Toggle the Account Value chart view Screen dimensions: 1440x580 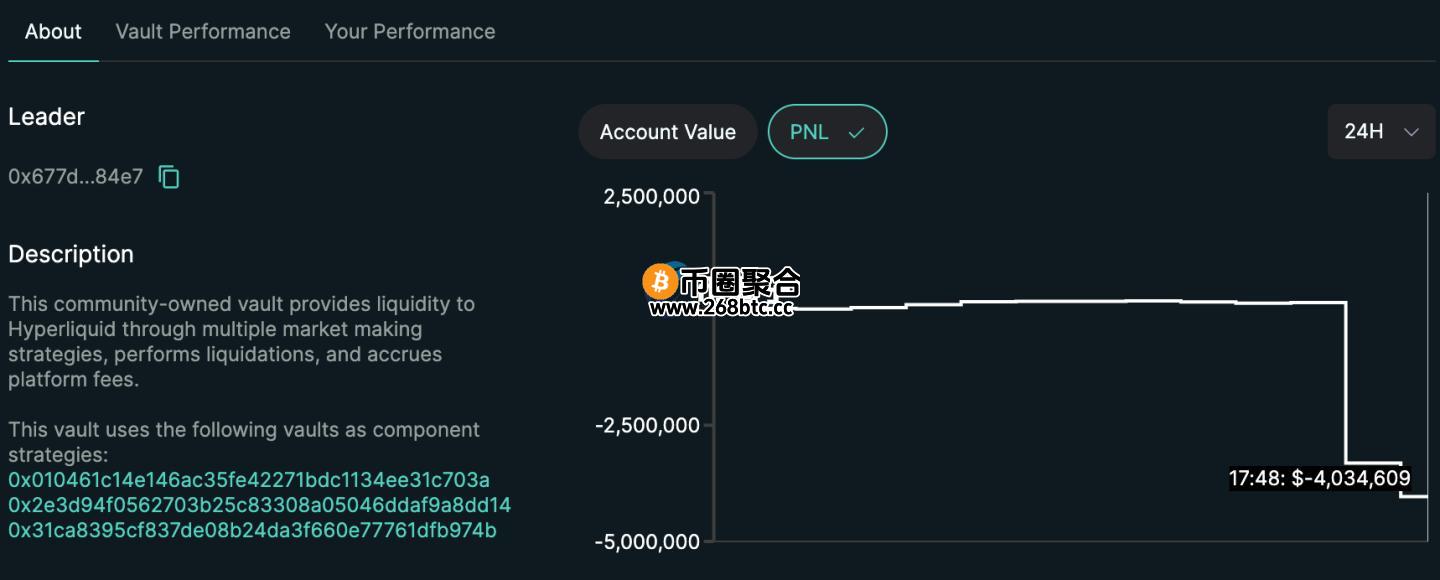point(667,132)
